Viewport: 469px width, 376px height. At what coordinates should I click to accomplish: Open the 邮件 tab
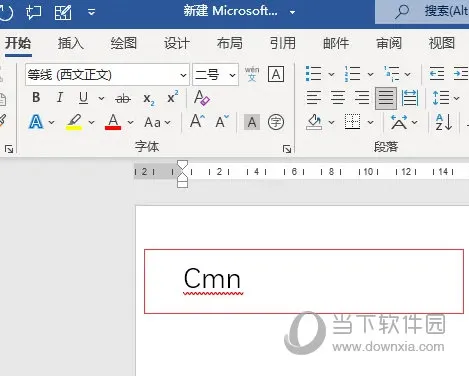[336, 43]
